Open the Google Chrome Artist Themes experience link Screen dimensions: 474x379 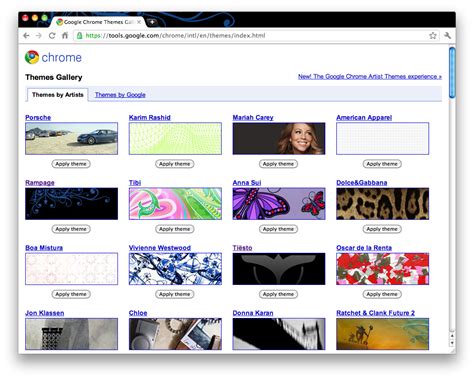370,76
